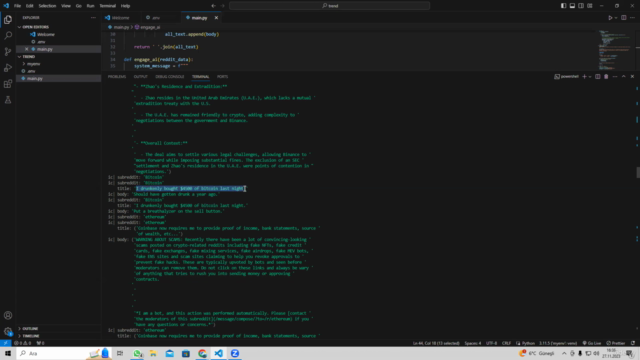
Task: Open the new terminal profile dropdown
Action: 590,77
